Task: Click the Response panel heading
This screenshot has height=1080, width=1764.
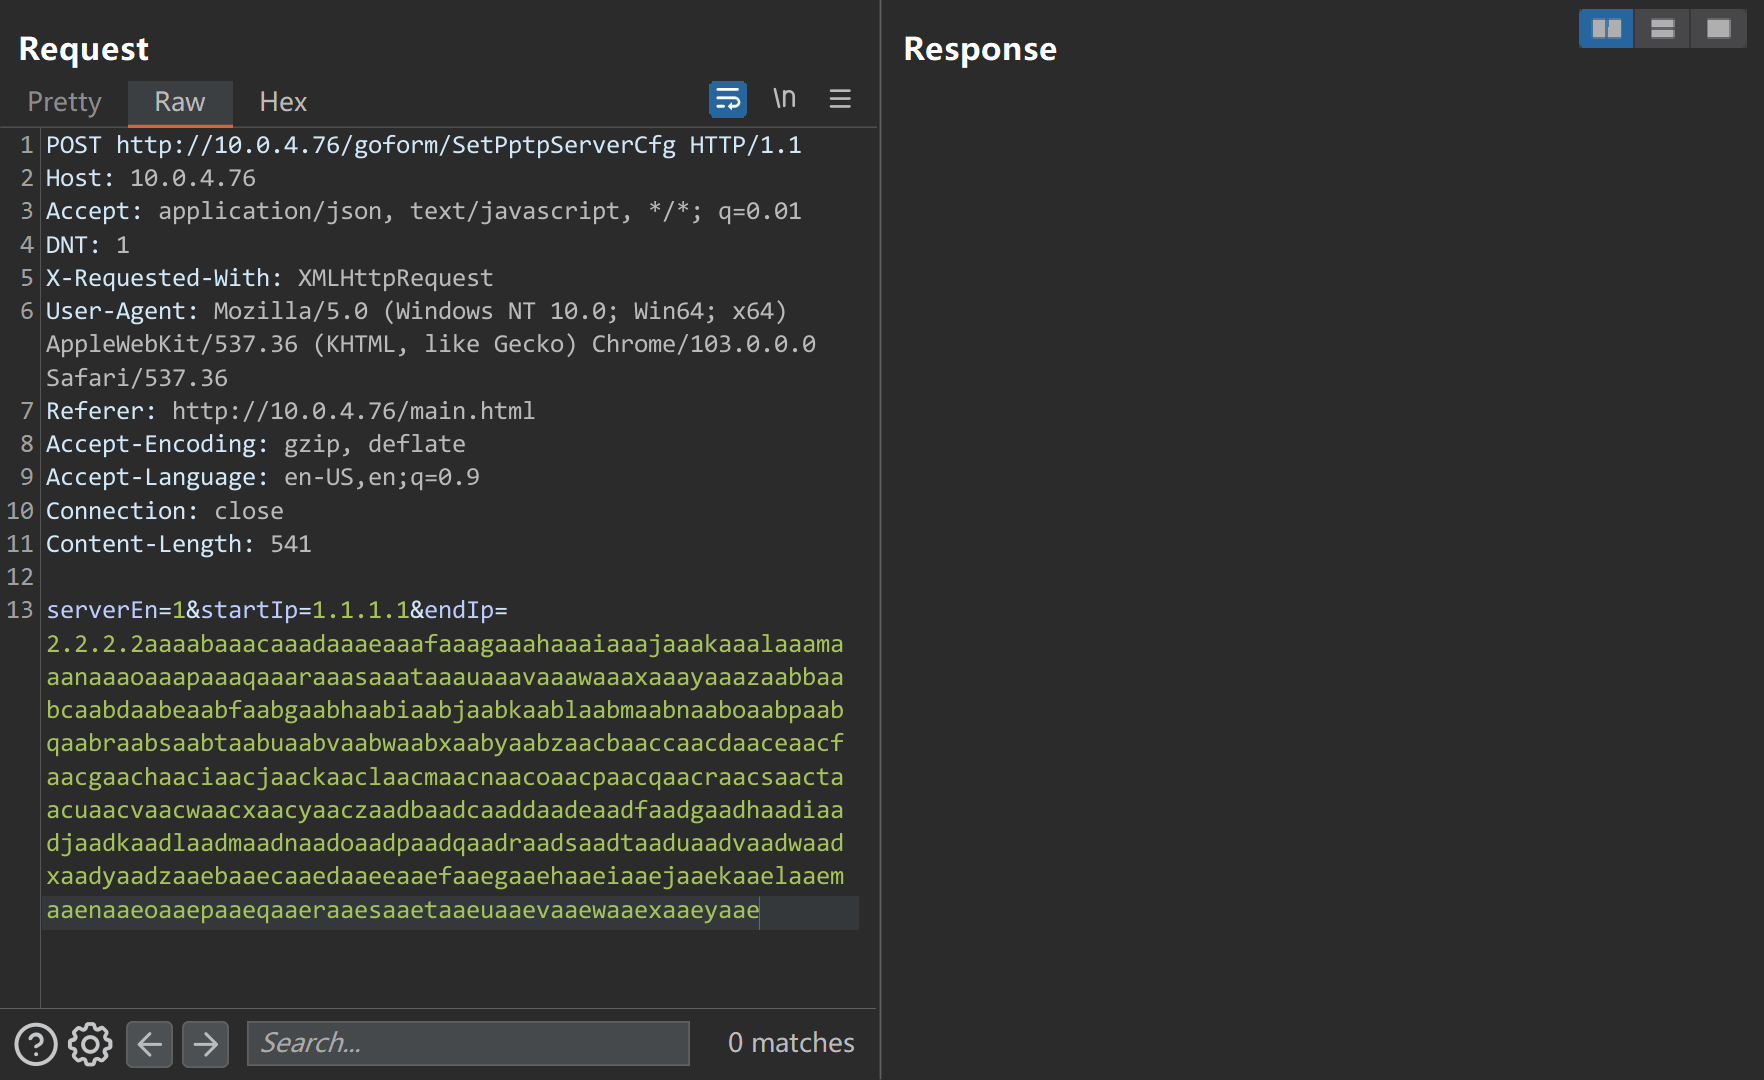Action: tap(980, 49)
